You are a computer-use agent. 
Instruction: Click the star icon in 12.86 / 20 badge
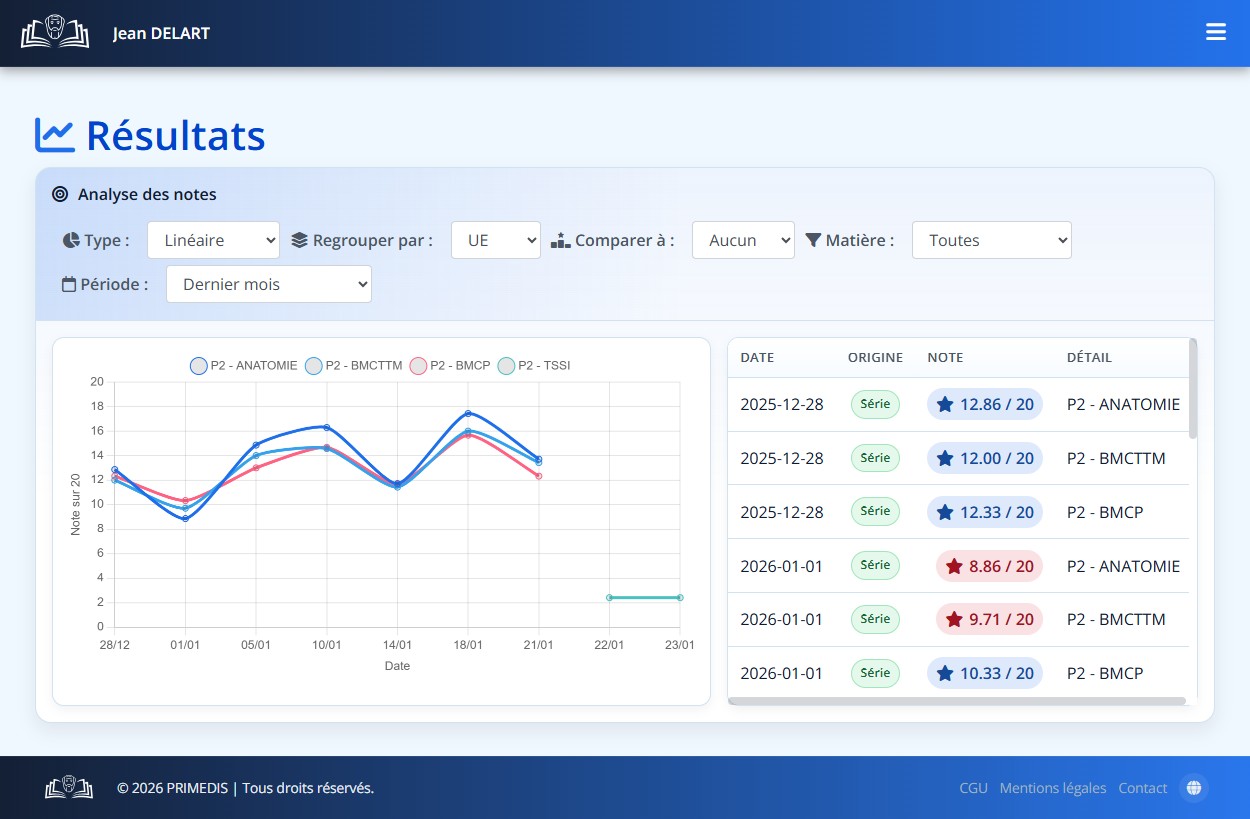coord(945,404)
